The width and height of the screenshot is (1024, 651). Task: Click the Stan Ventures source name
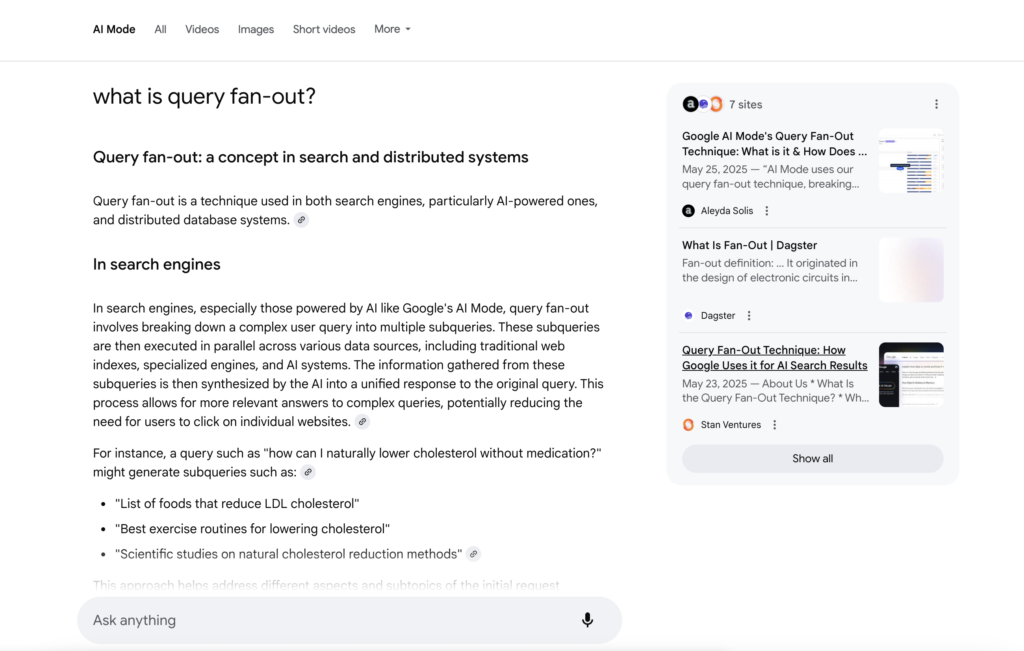click(731, 424)
